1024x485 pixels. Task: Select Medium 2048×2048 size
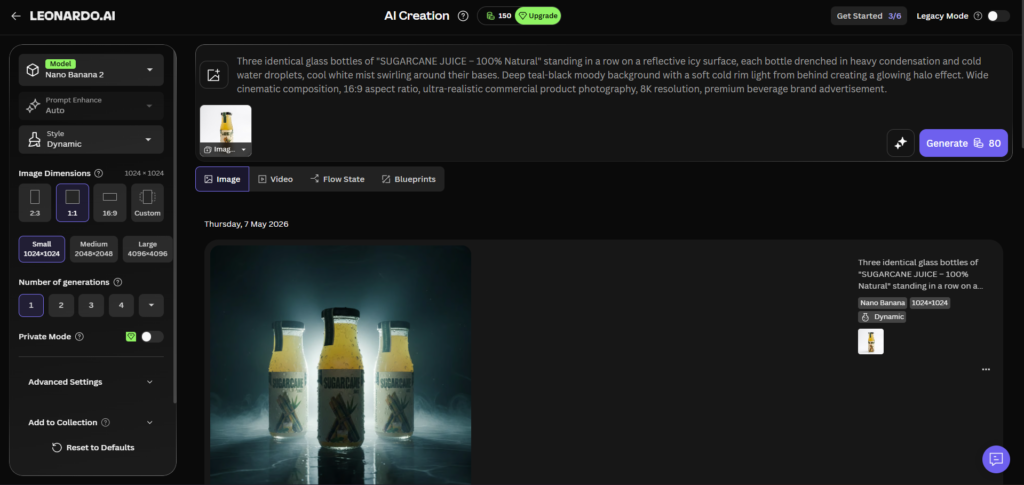(94, 249)
